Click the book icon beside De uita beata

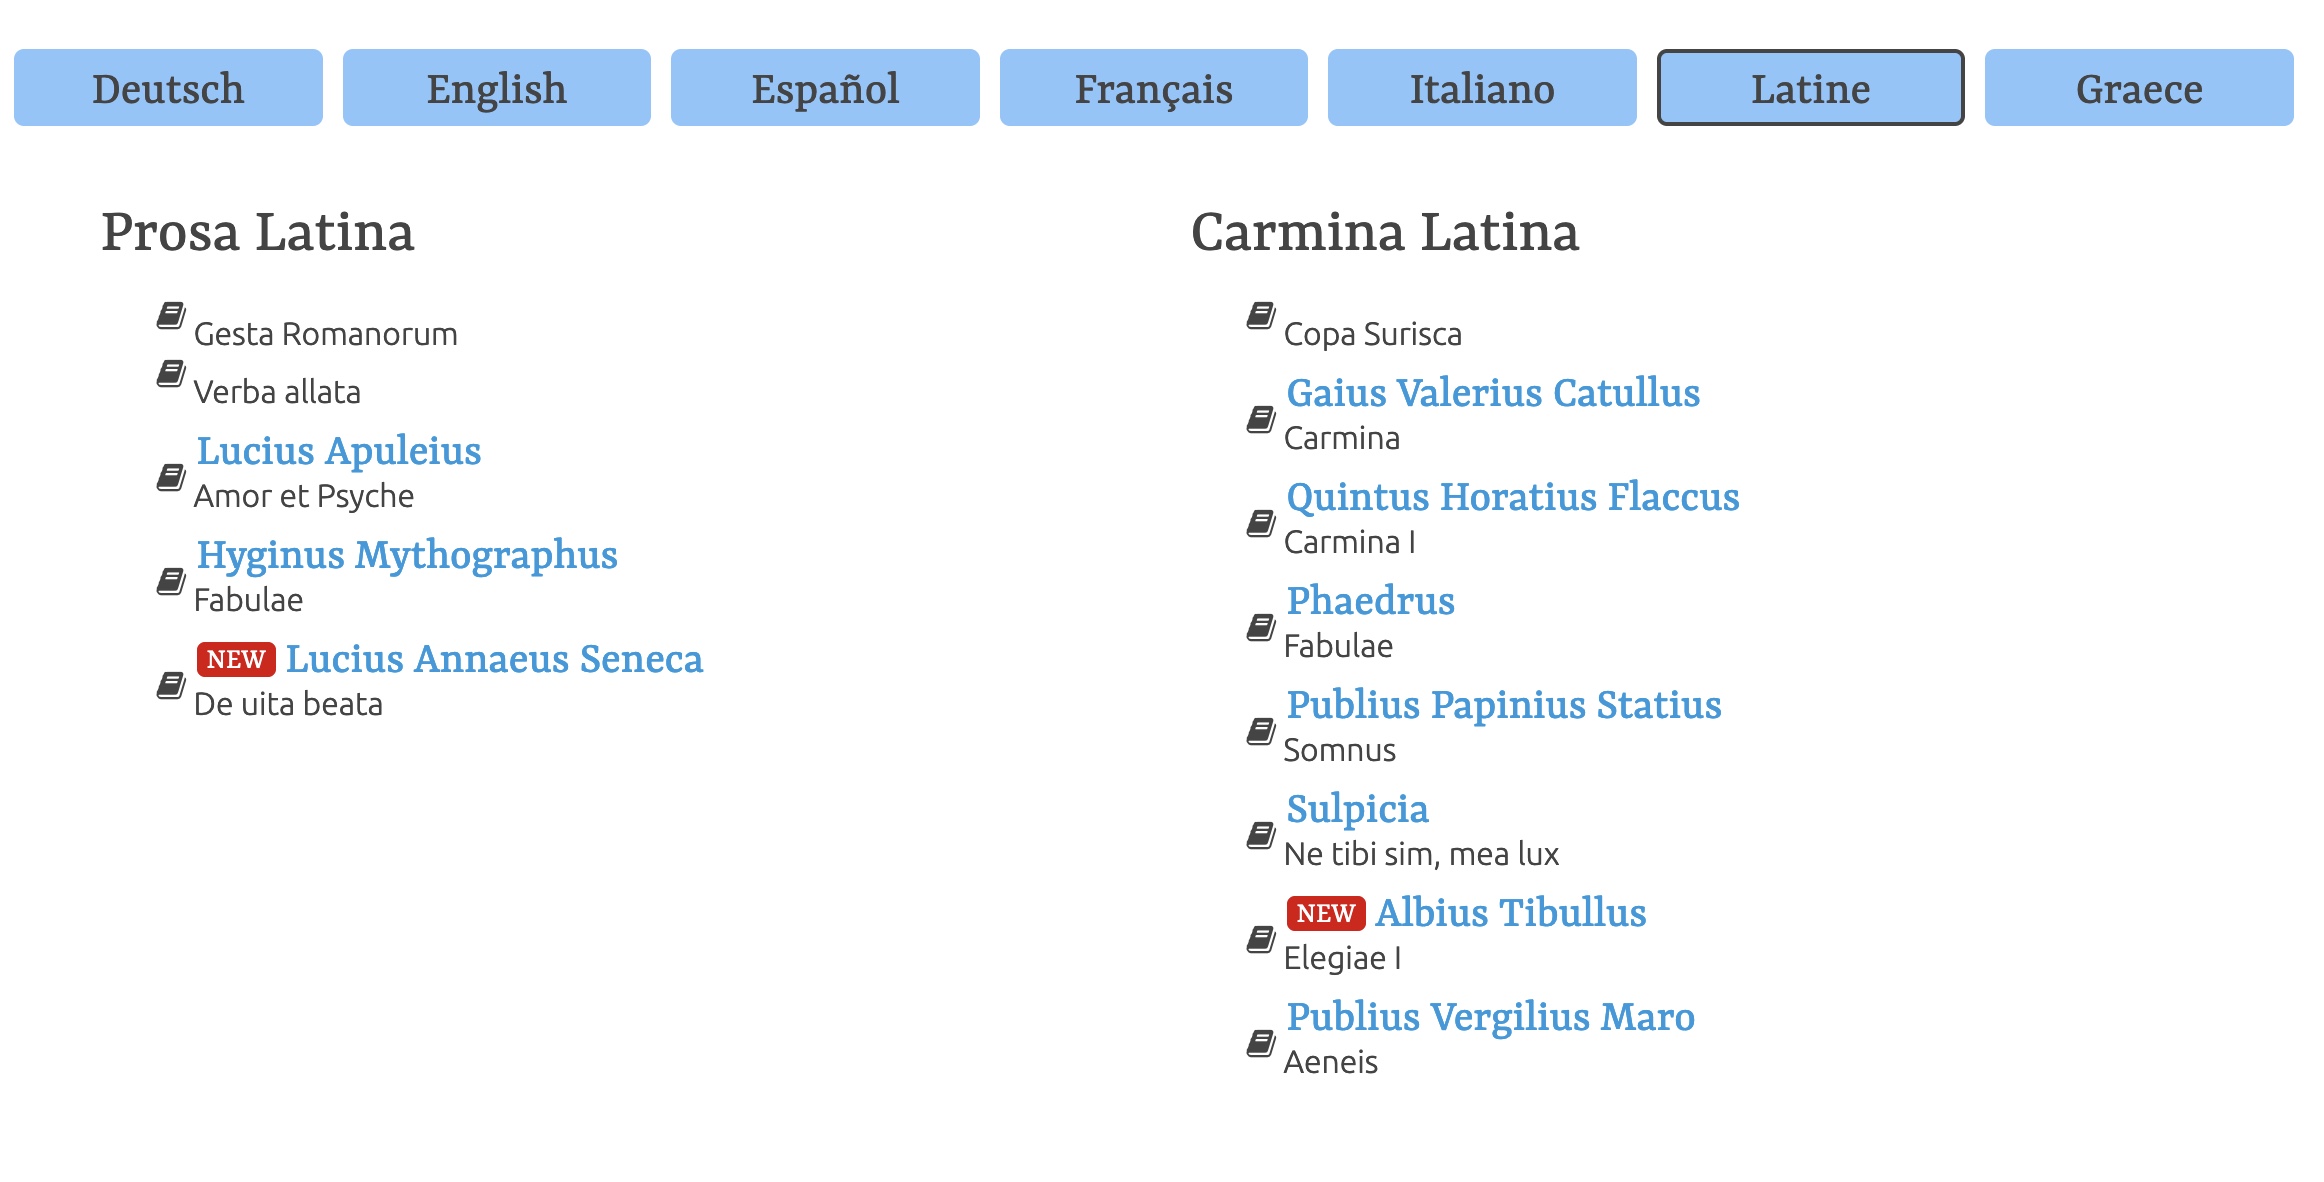pyautogui.click(x=171, y=685)
